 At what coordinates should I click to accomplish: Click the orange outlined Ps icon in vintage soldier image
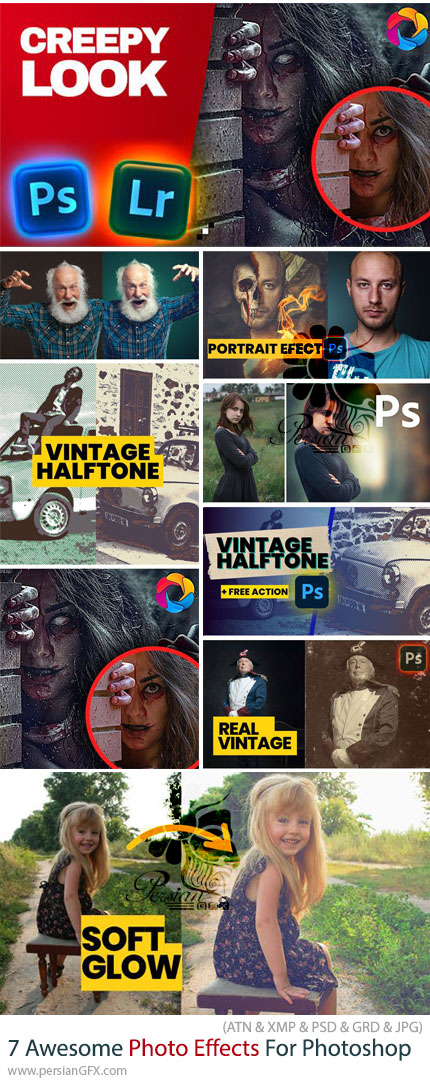coord(414,658)
